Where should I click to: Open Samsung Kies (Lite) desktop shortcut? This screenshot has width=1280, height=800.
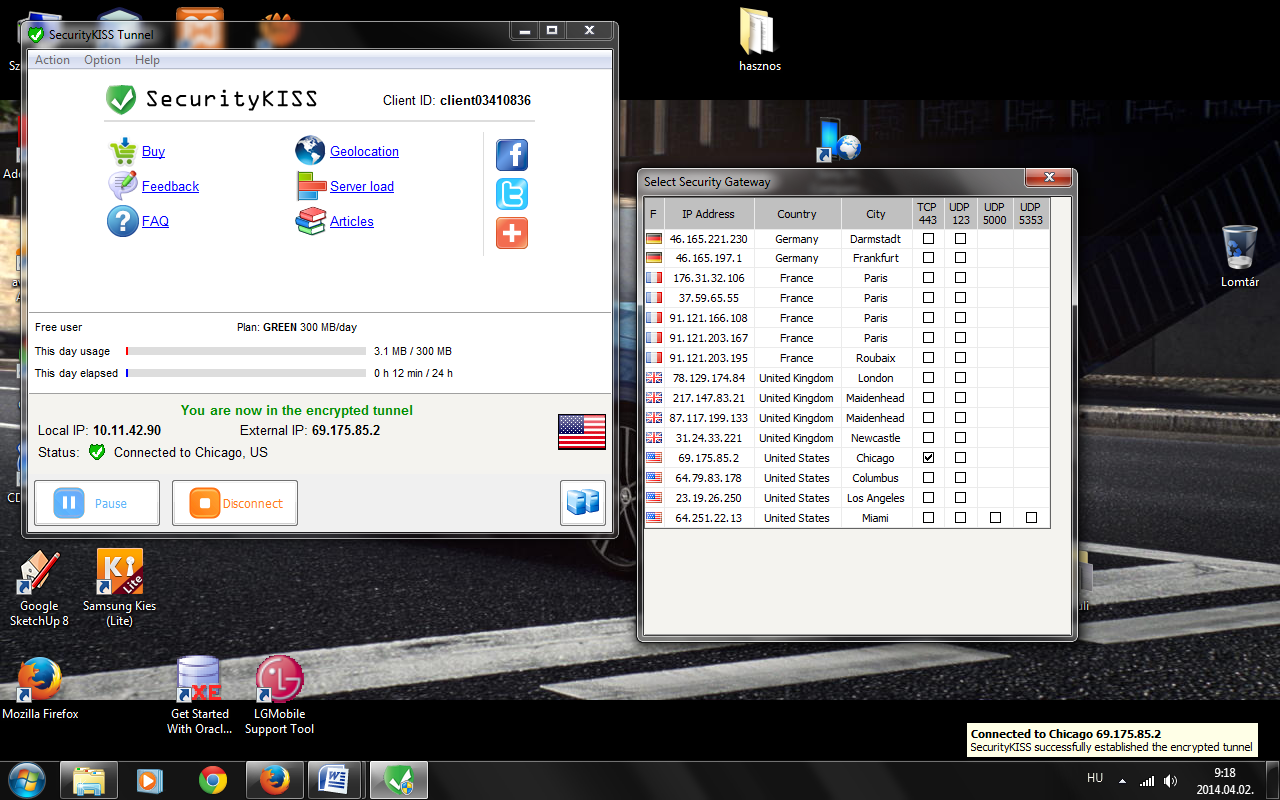[120, 588]
